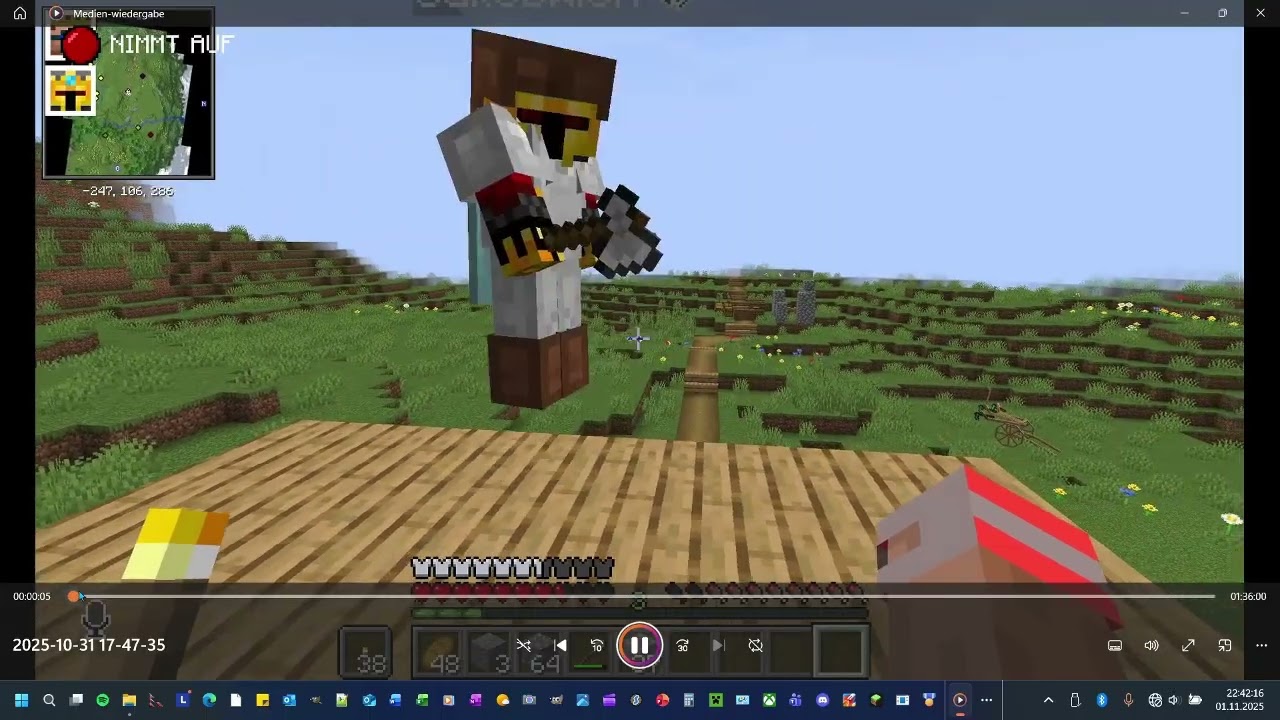
Task: Click the red recording indicator in video
Action: (81, 45)
